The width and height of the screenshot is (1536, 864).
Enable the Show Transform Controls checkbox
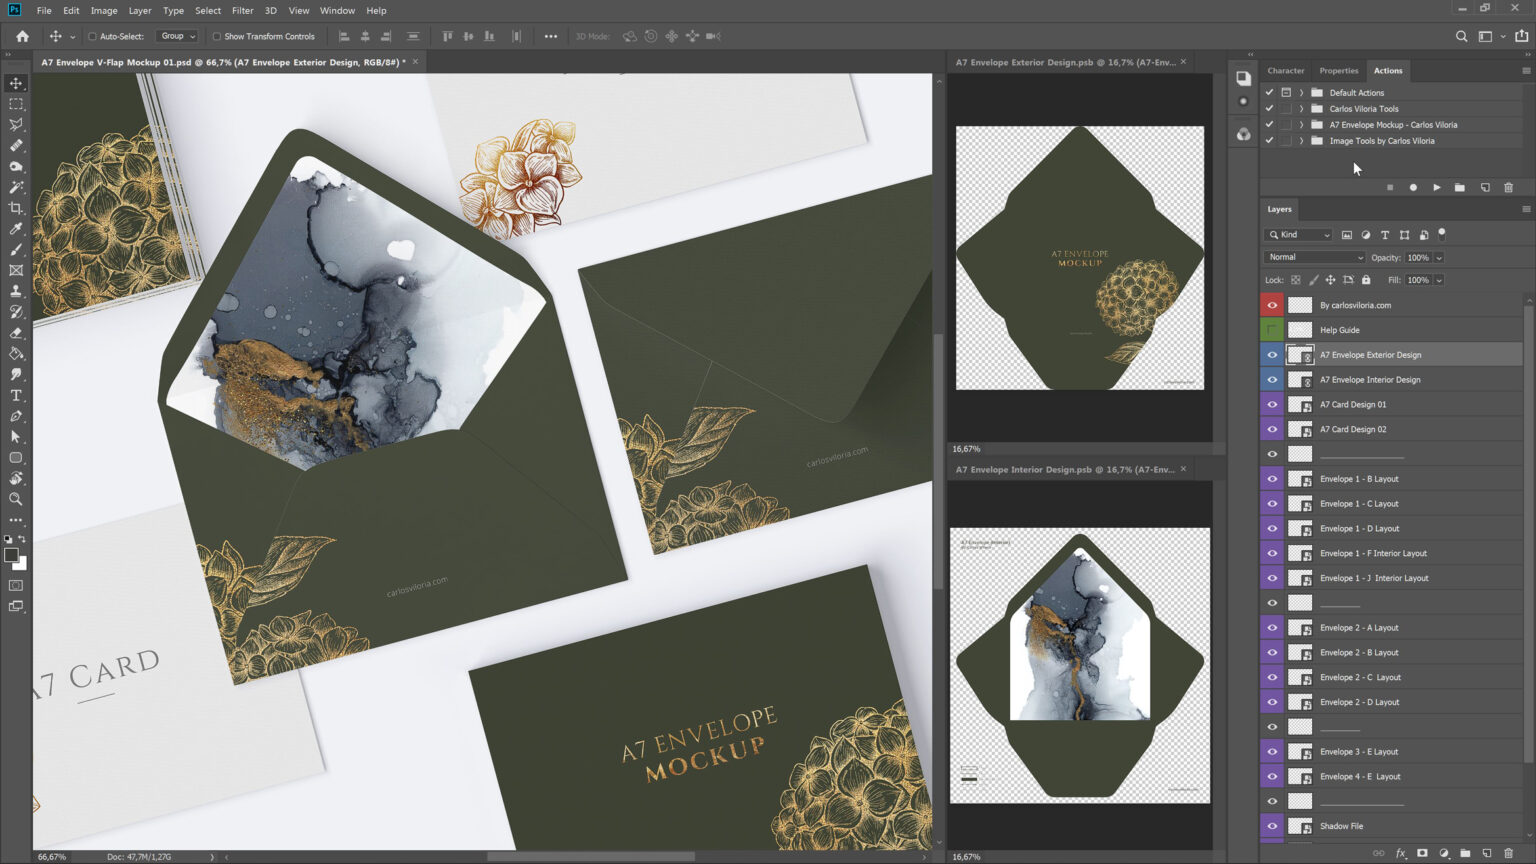click(218, 36)
